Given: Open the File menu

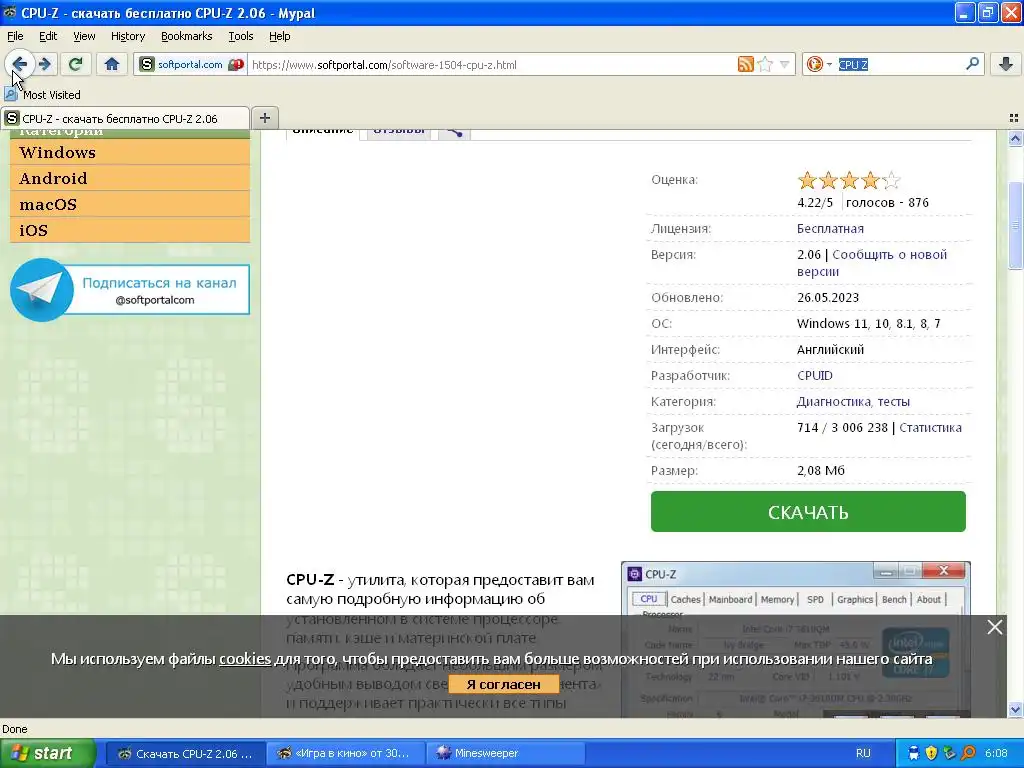Looking at the screenshot, I should click(x=15, y=37).
